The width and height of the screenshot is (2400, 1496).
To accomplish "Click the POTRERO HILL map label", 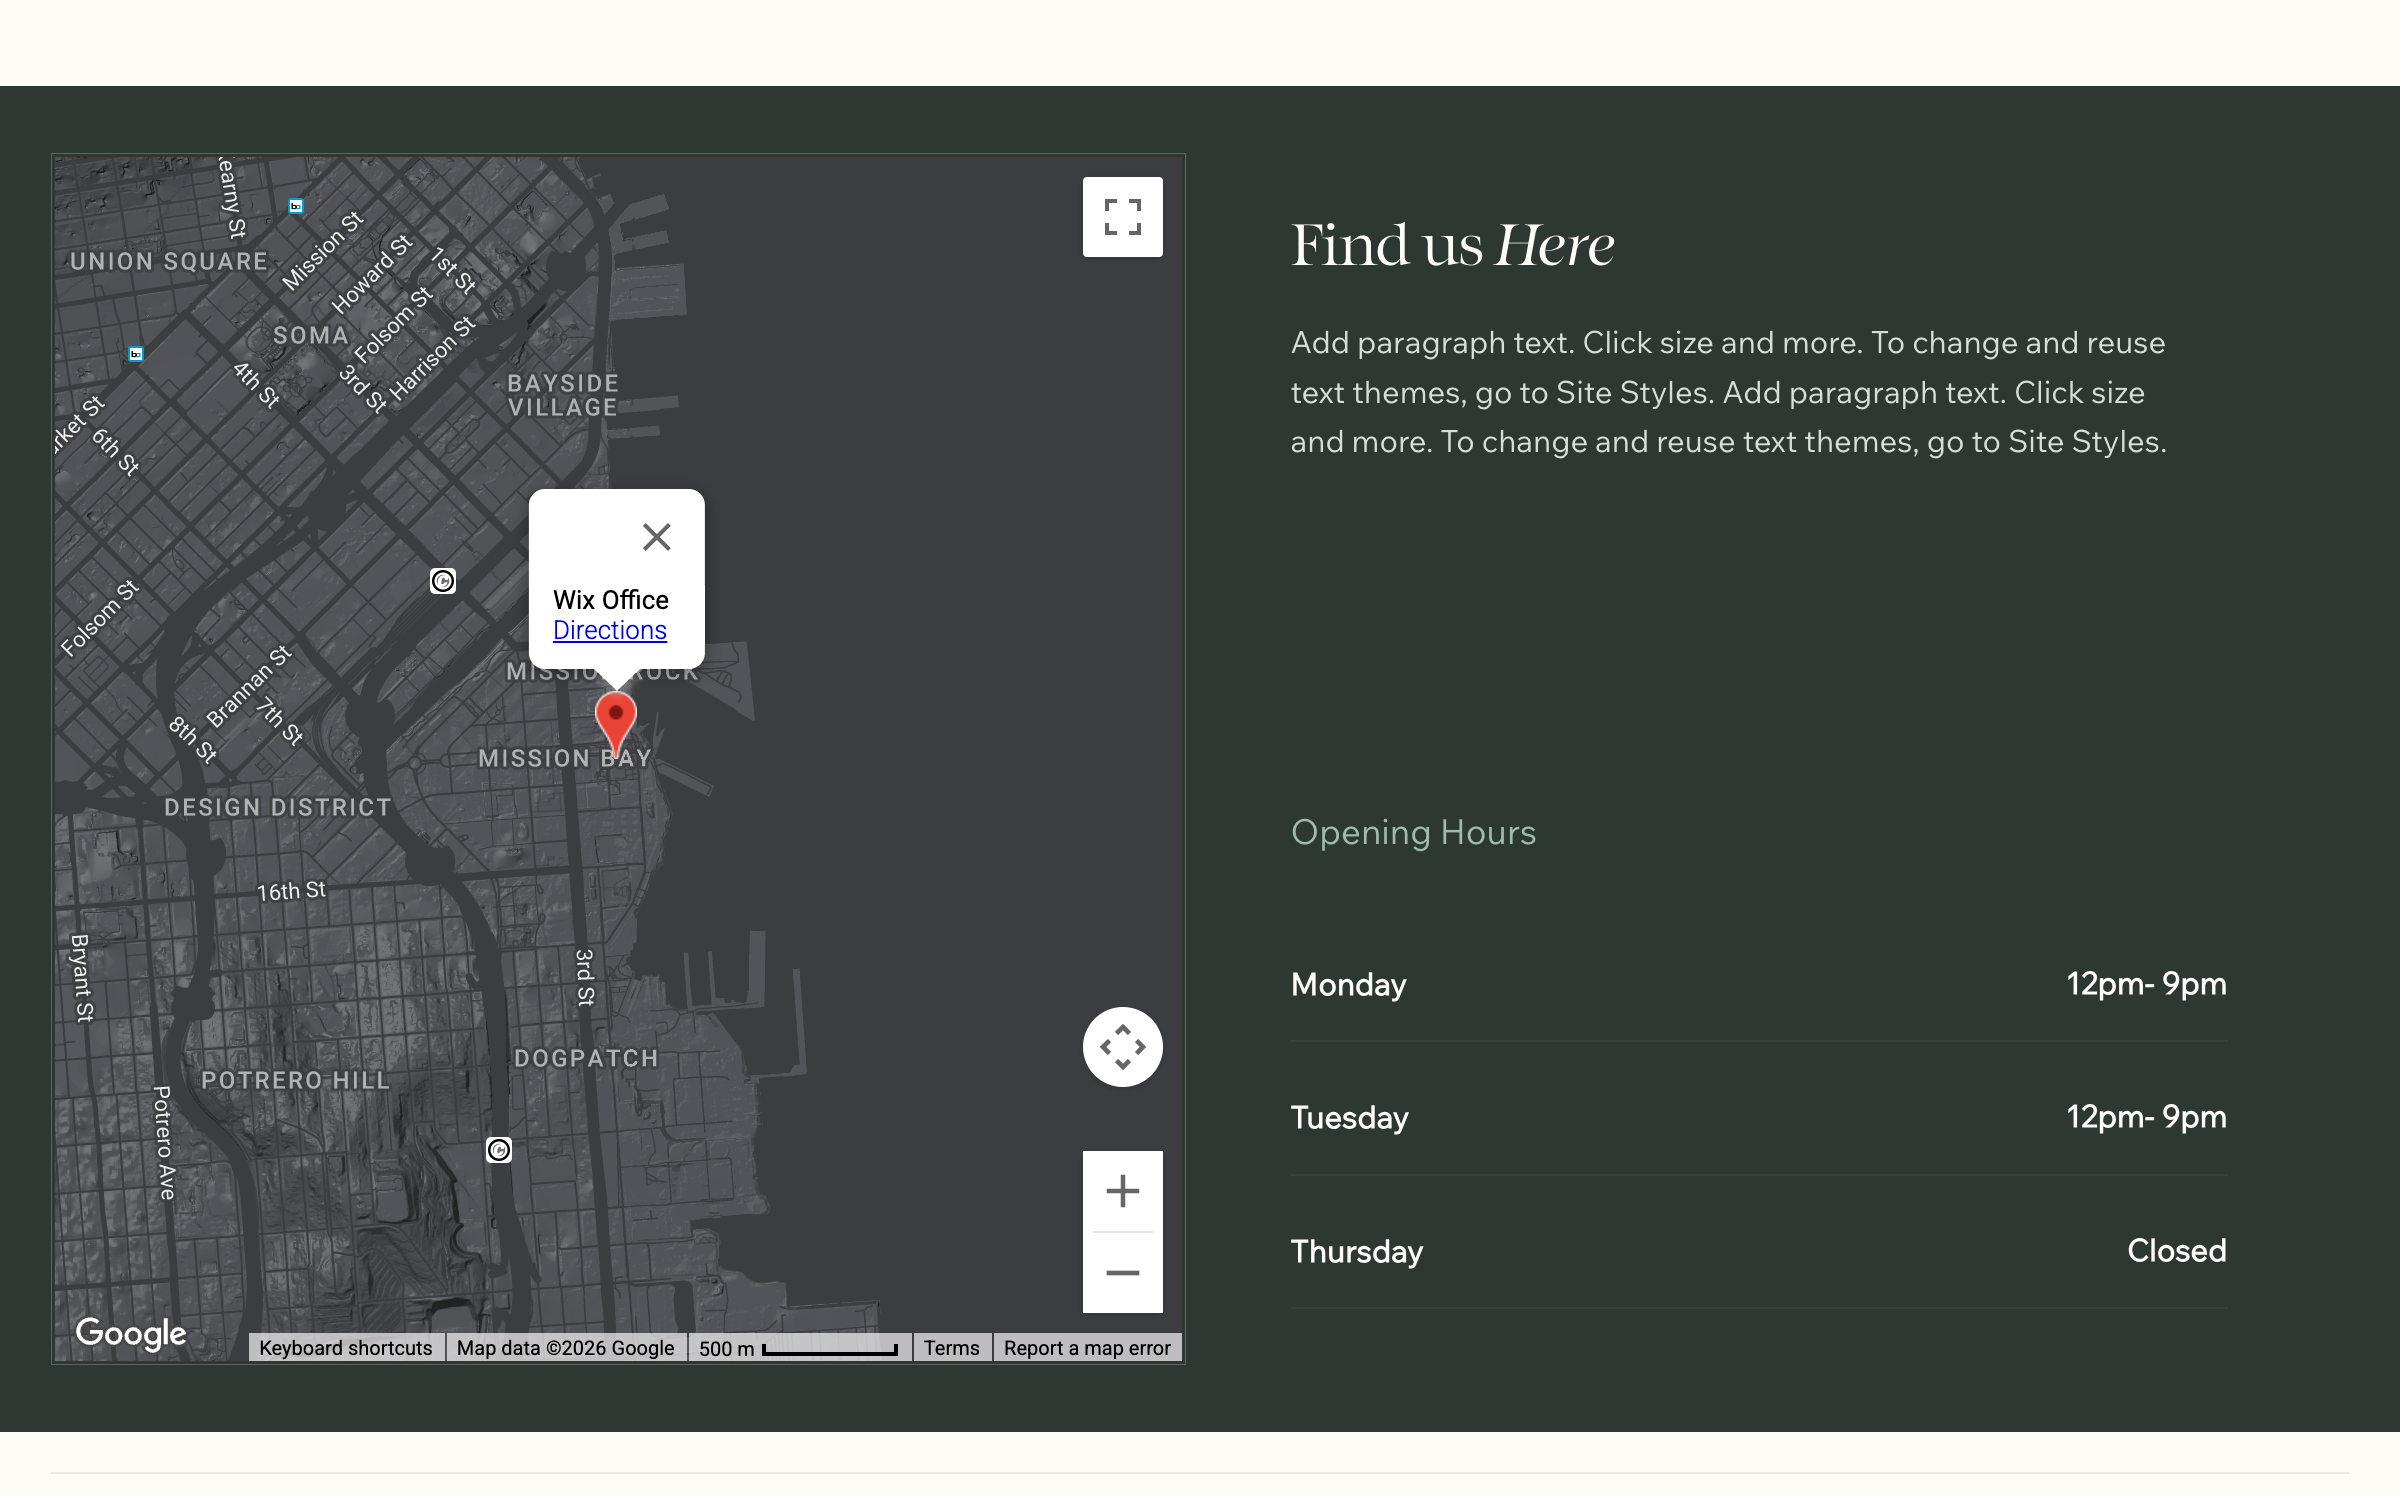I will click(x=295, y=1081).
